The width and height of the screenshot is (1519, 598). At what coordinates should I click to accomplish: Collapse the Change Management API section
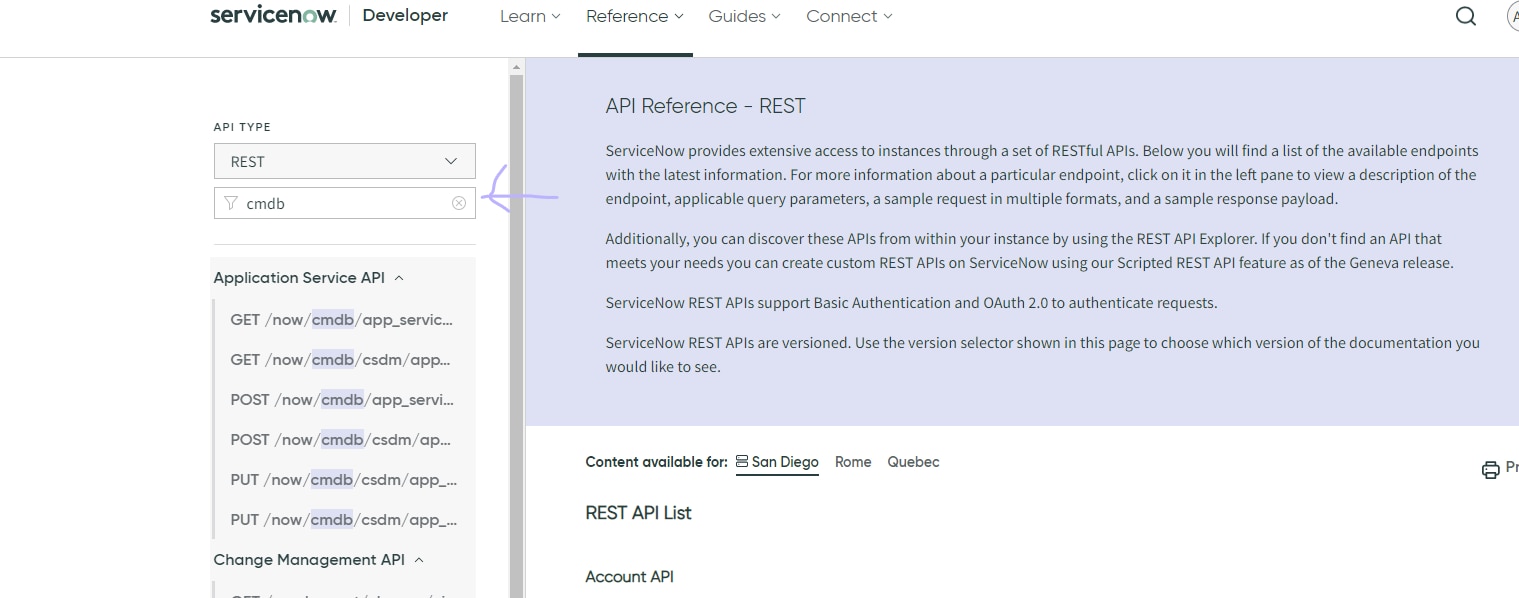tap(419, 560)
